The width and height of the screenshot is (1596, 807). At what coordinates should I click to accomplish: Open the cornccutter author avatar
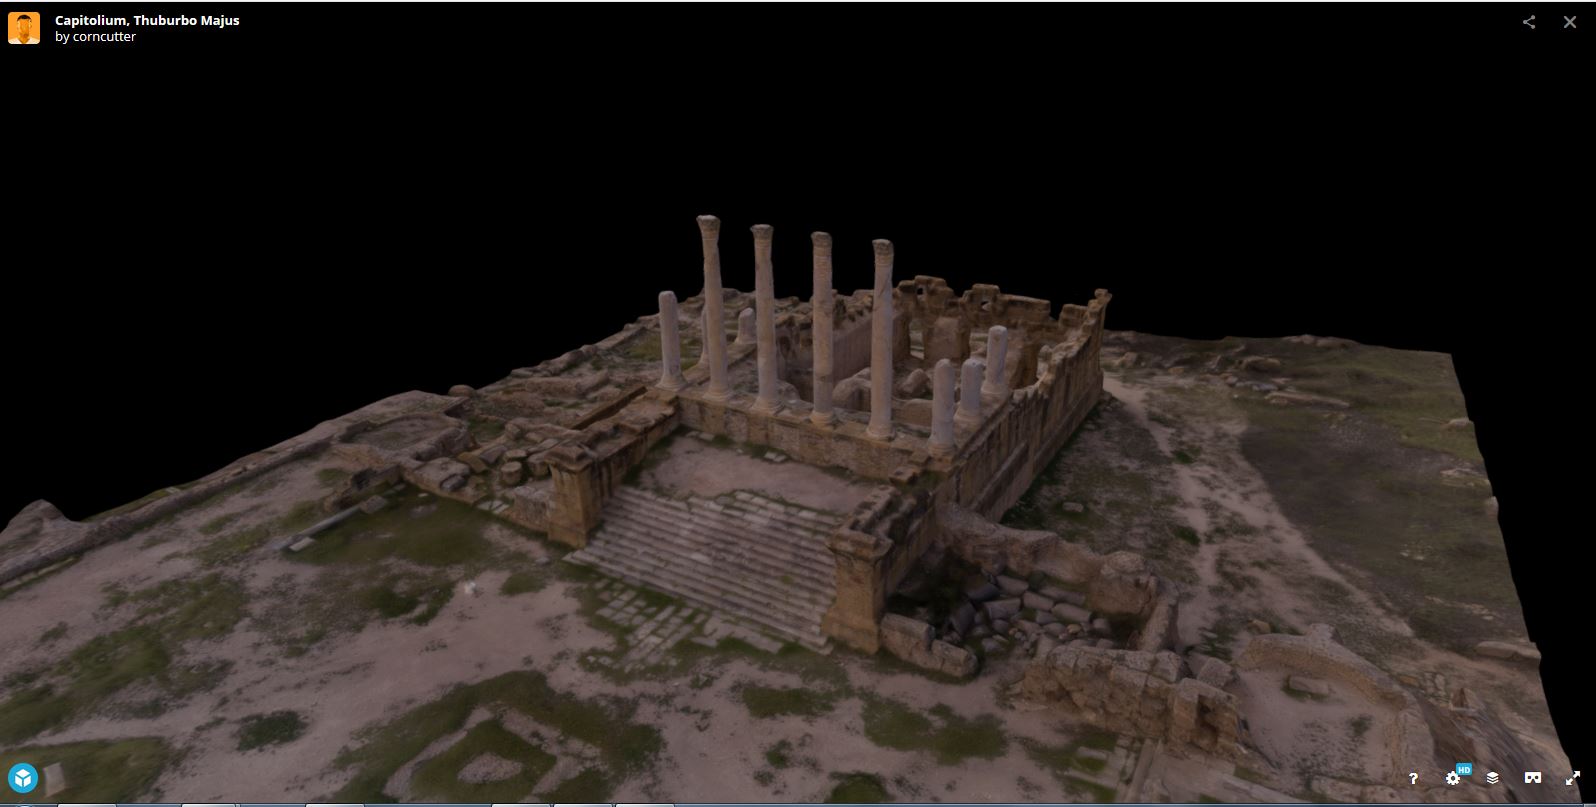(24, 28)
